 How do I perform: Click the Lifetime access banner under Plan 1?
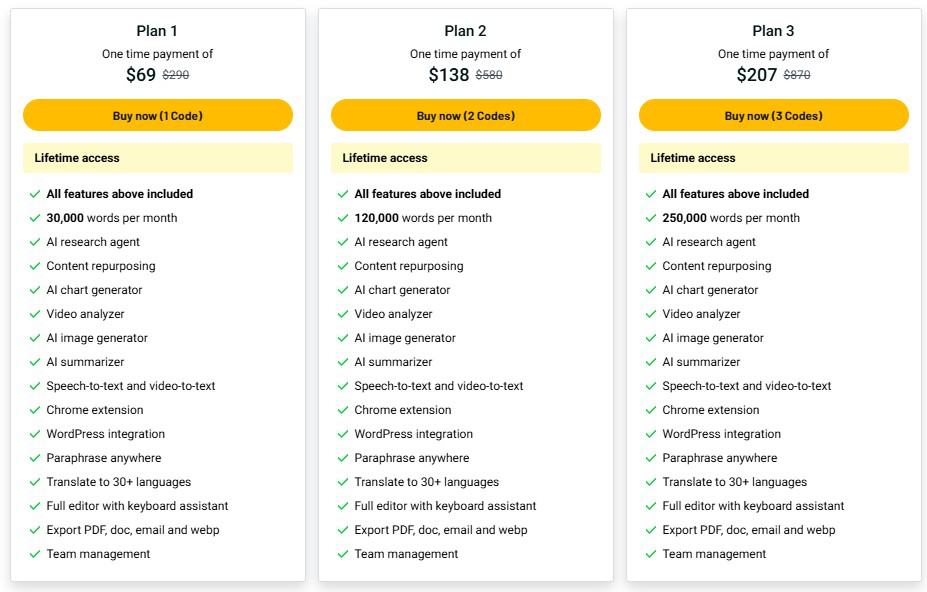click(x=157, y=157)
